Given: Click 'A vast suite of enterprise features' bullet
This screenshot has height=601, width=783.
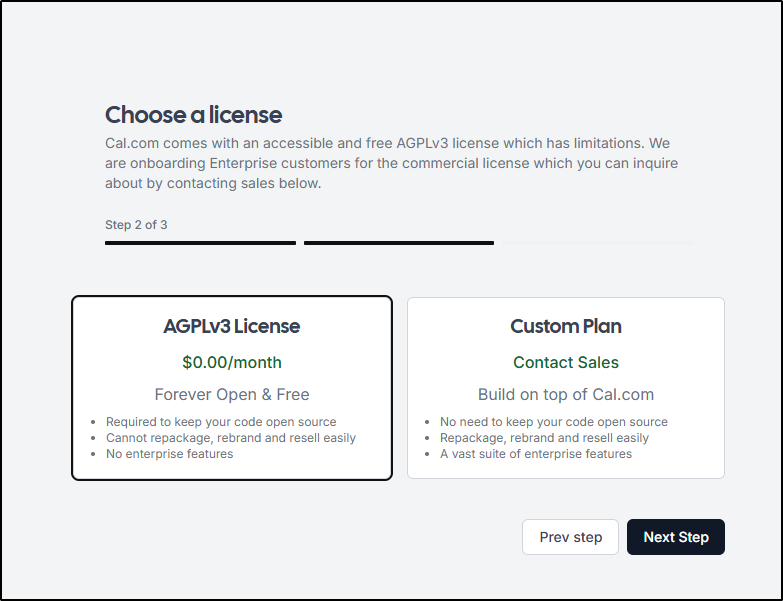Looking at the screenshot, I should pos(536,454).
